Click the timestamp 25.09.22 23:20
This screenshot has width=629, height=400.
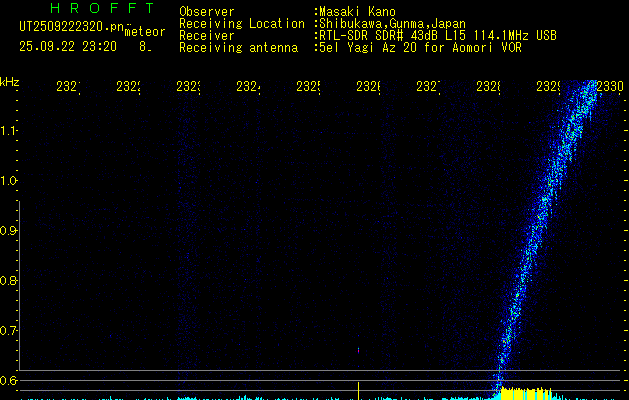68,47
